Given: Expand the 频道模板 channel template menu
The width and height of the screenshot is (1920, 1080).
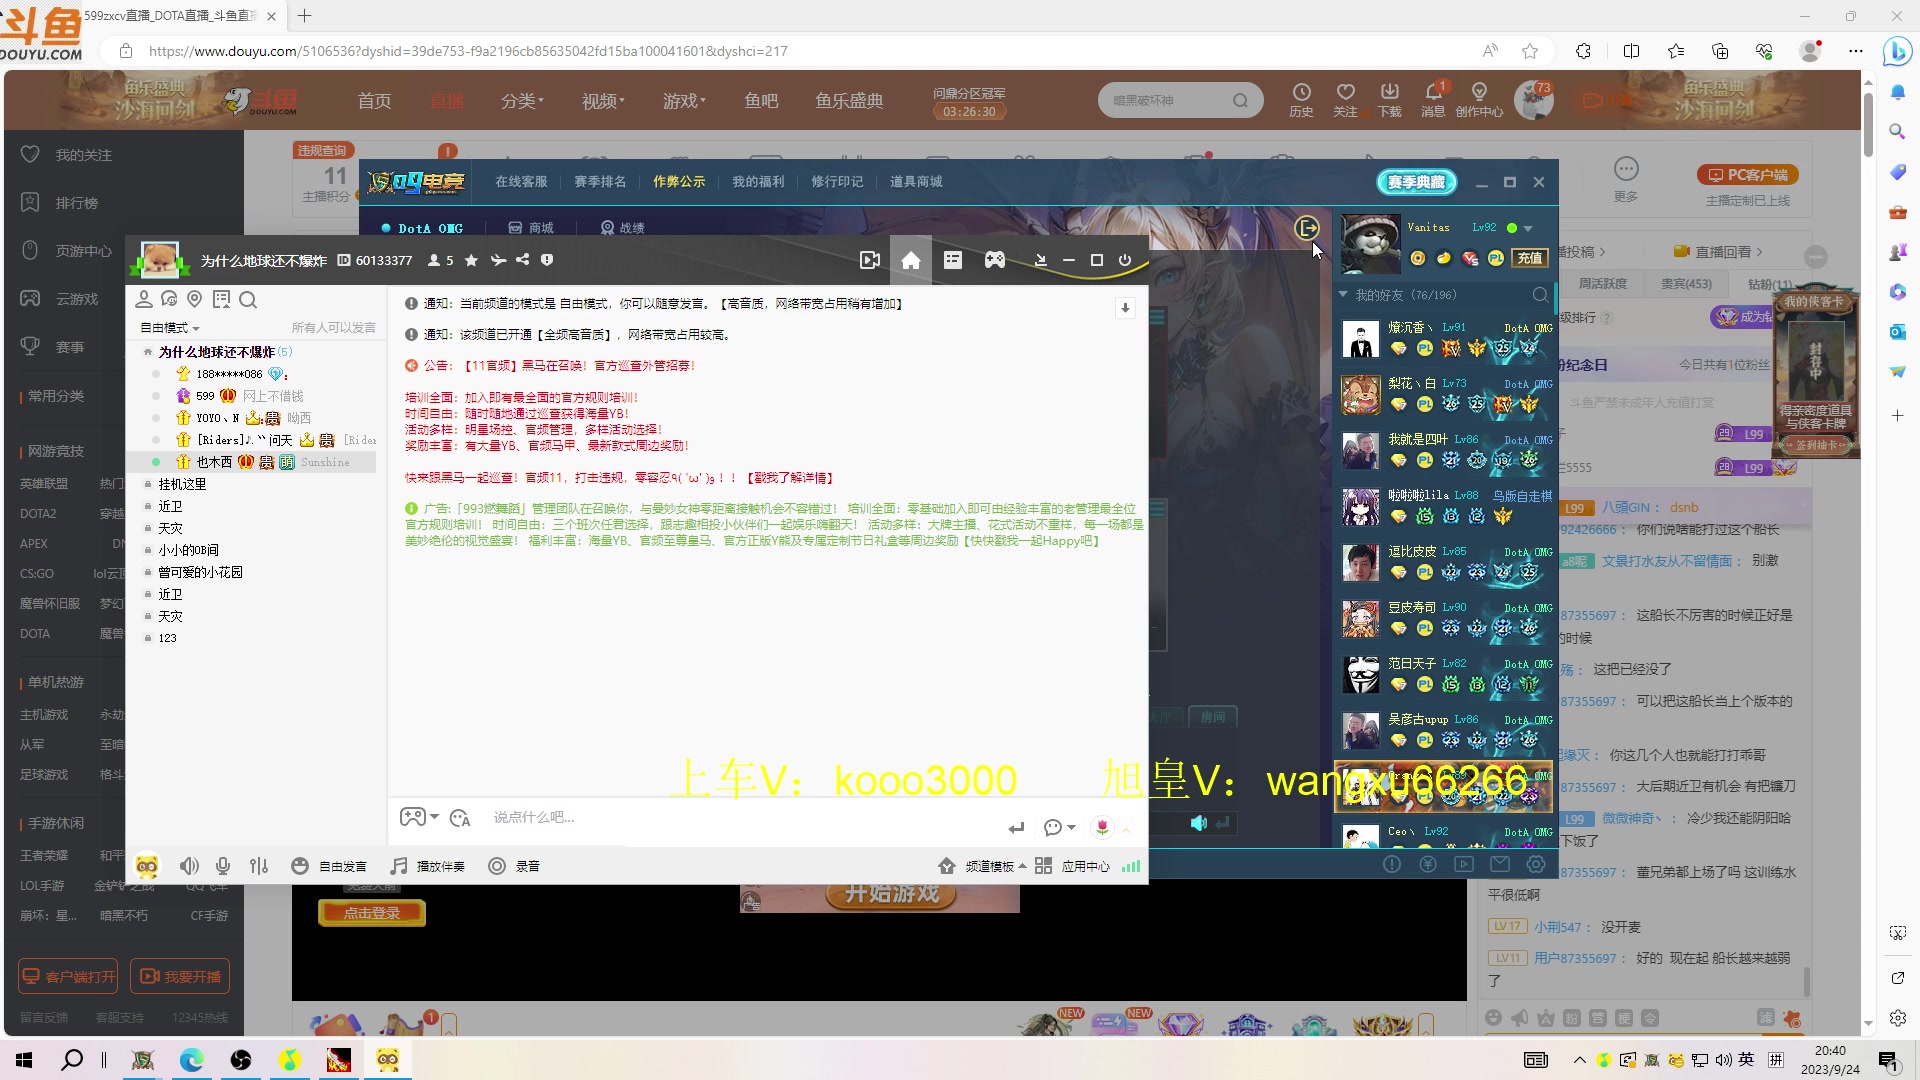Looking at the screenshot, I should tap(982, 866).
